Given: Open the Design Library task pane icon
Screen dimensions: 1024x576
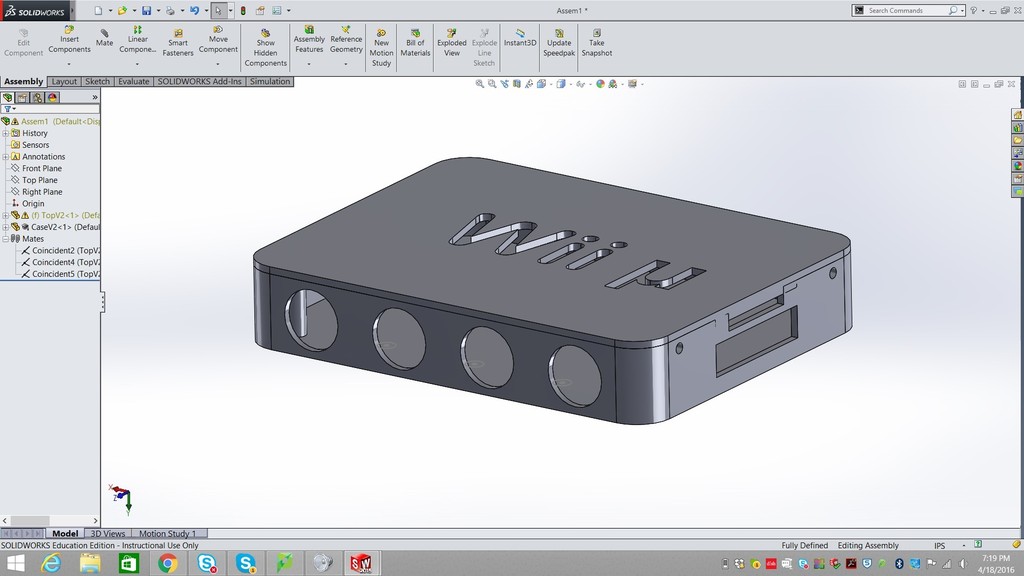Looking at the screenshot, I should pyautogui.click(x=1017, y=127).
